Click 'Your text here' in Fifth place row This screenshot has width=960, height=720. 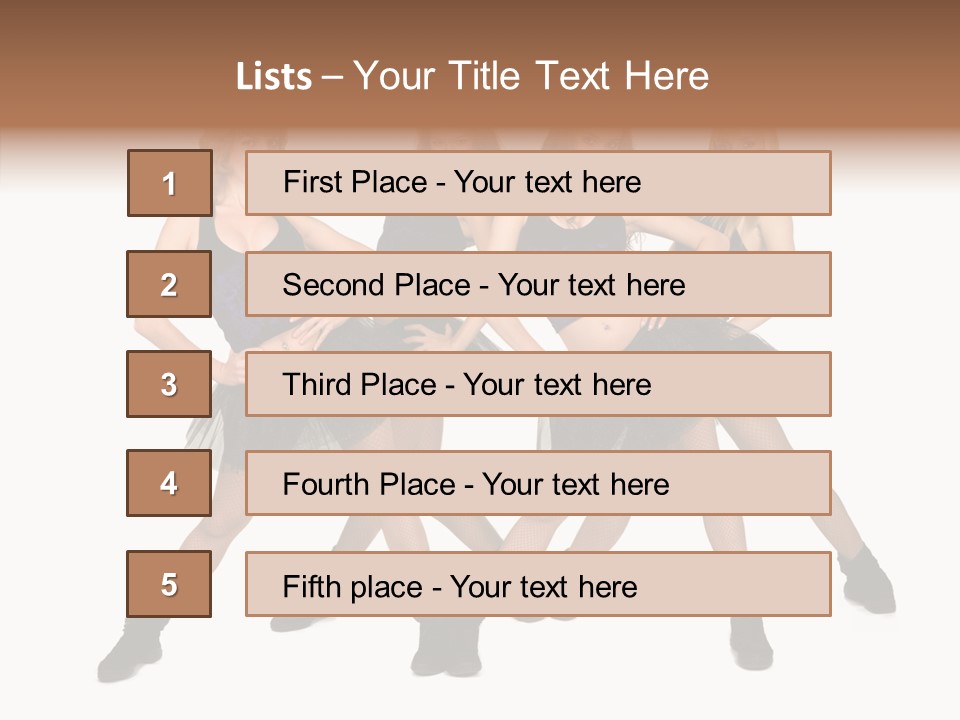point(543,586)
